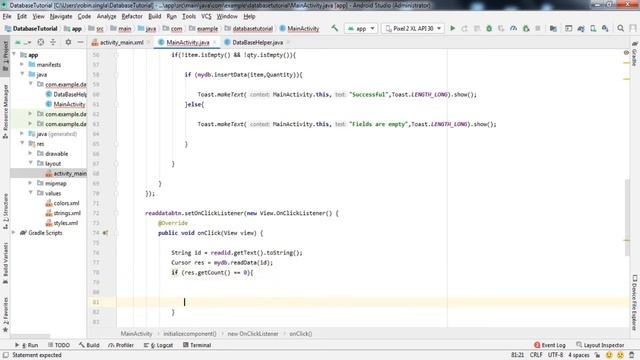Click UTF-8 encoding in status bar
The height and width of the screenshot is (360, 640).
[555, 355]
